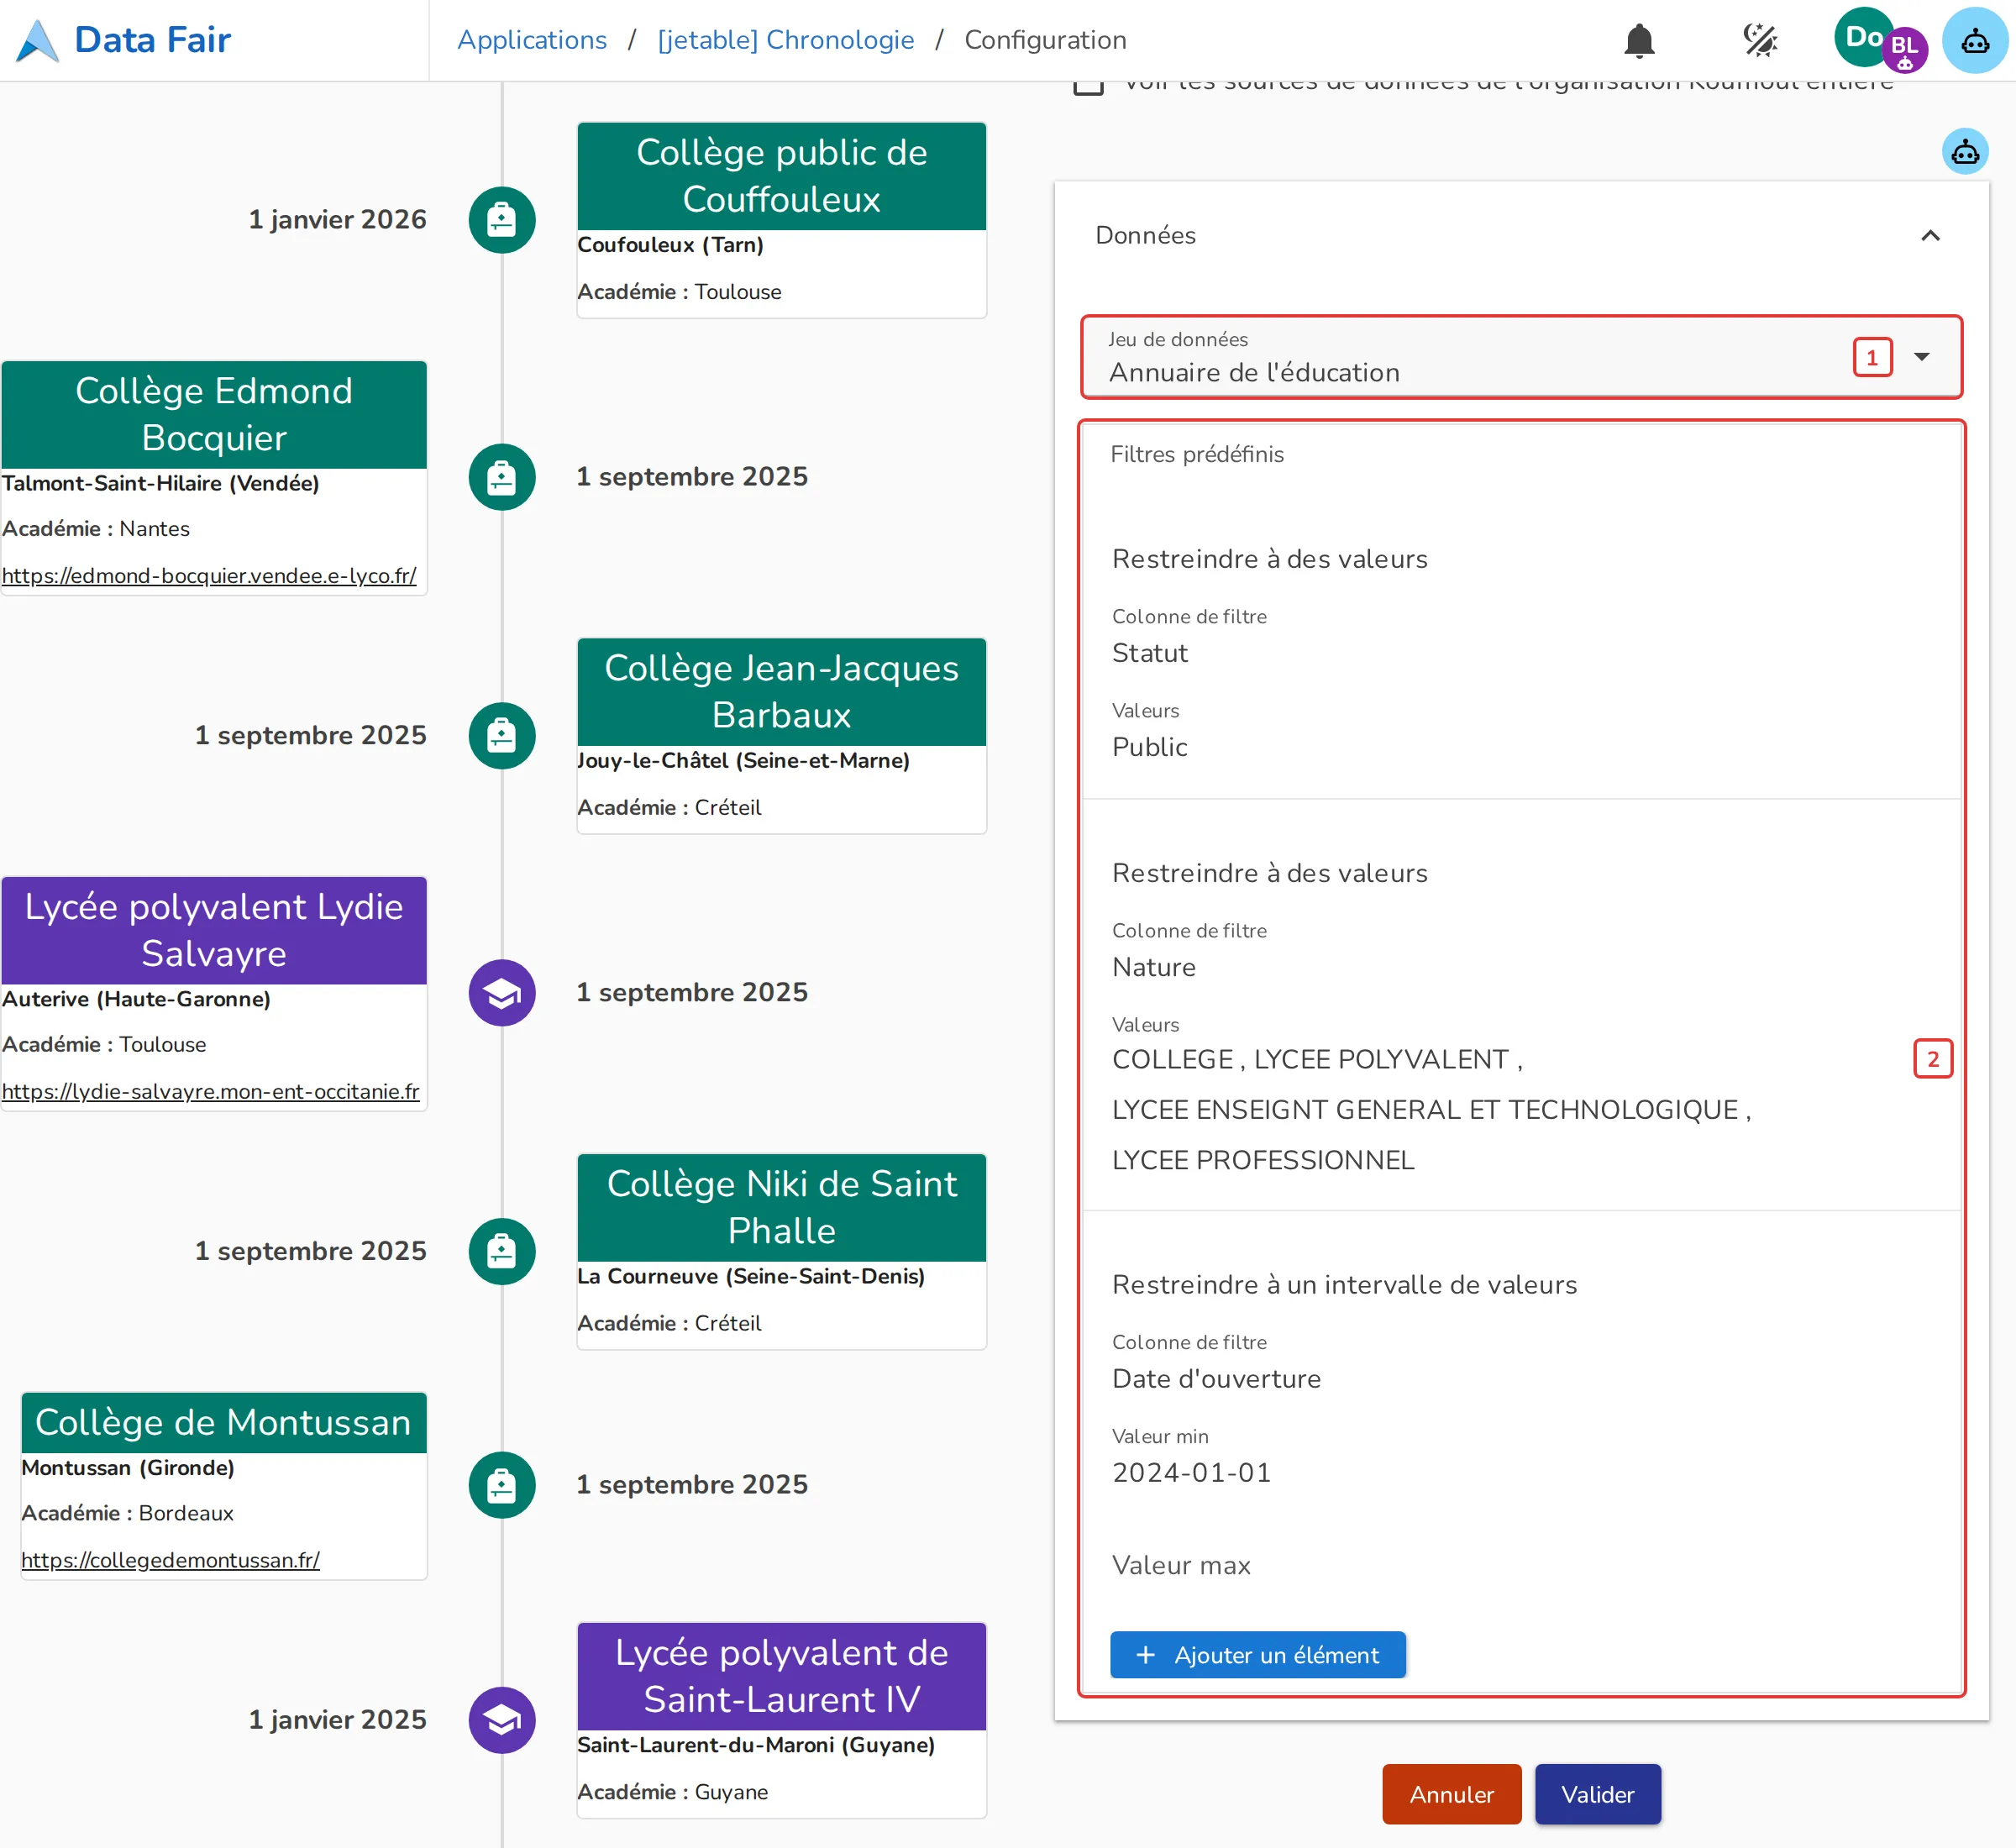Image resolution: width=2016 pixels, height=1848 pixels.
Task: Toggle the dark mode theme icon
Action: click(1760, 40)
